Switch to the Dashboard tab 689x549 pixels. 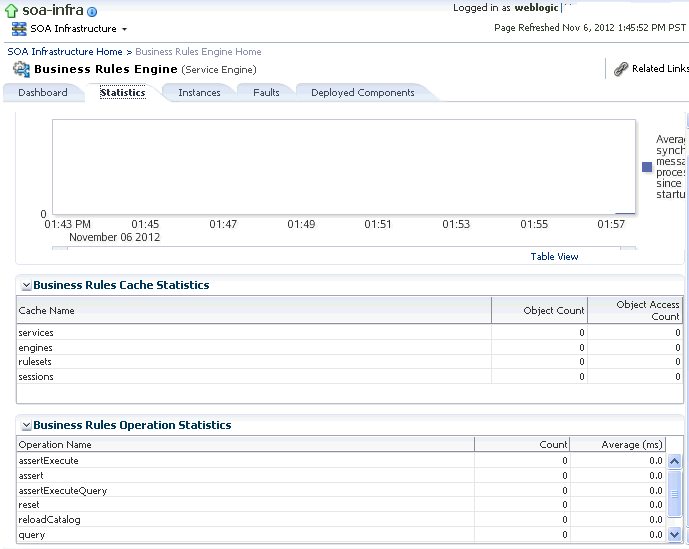43,93
